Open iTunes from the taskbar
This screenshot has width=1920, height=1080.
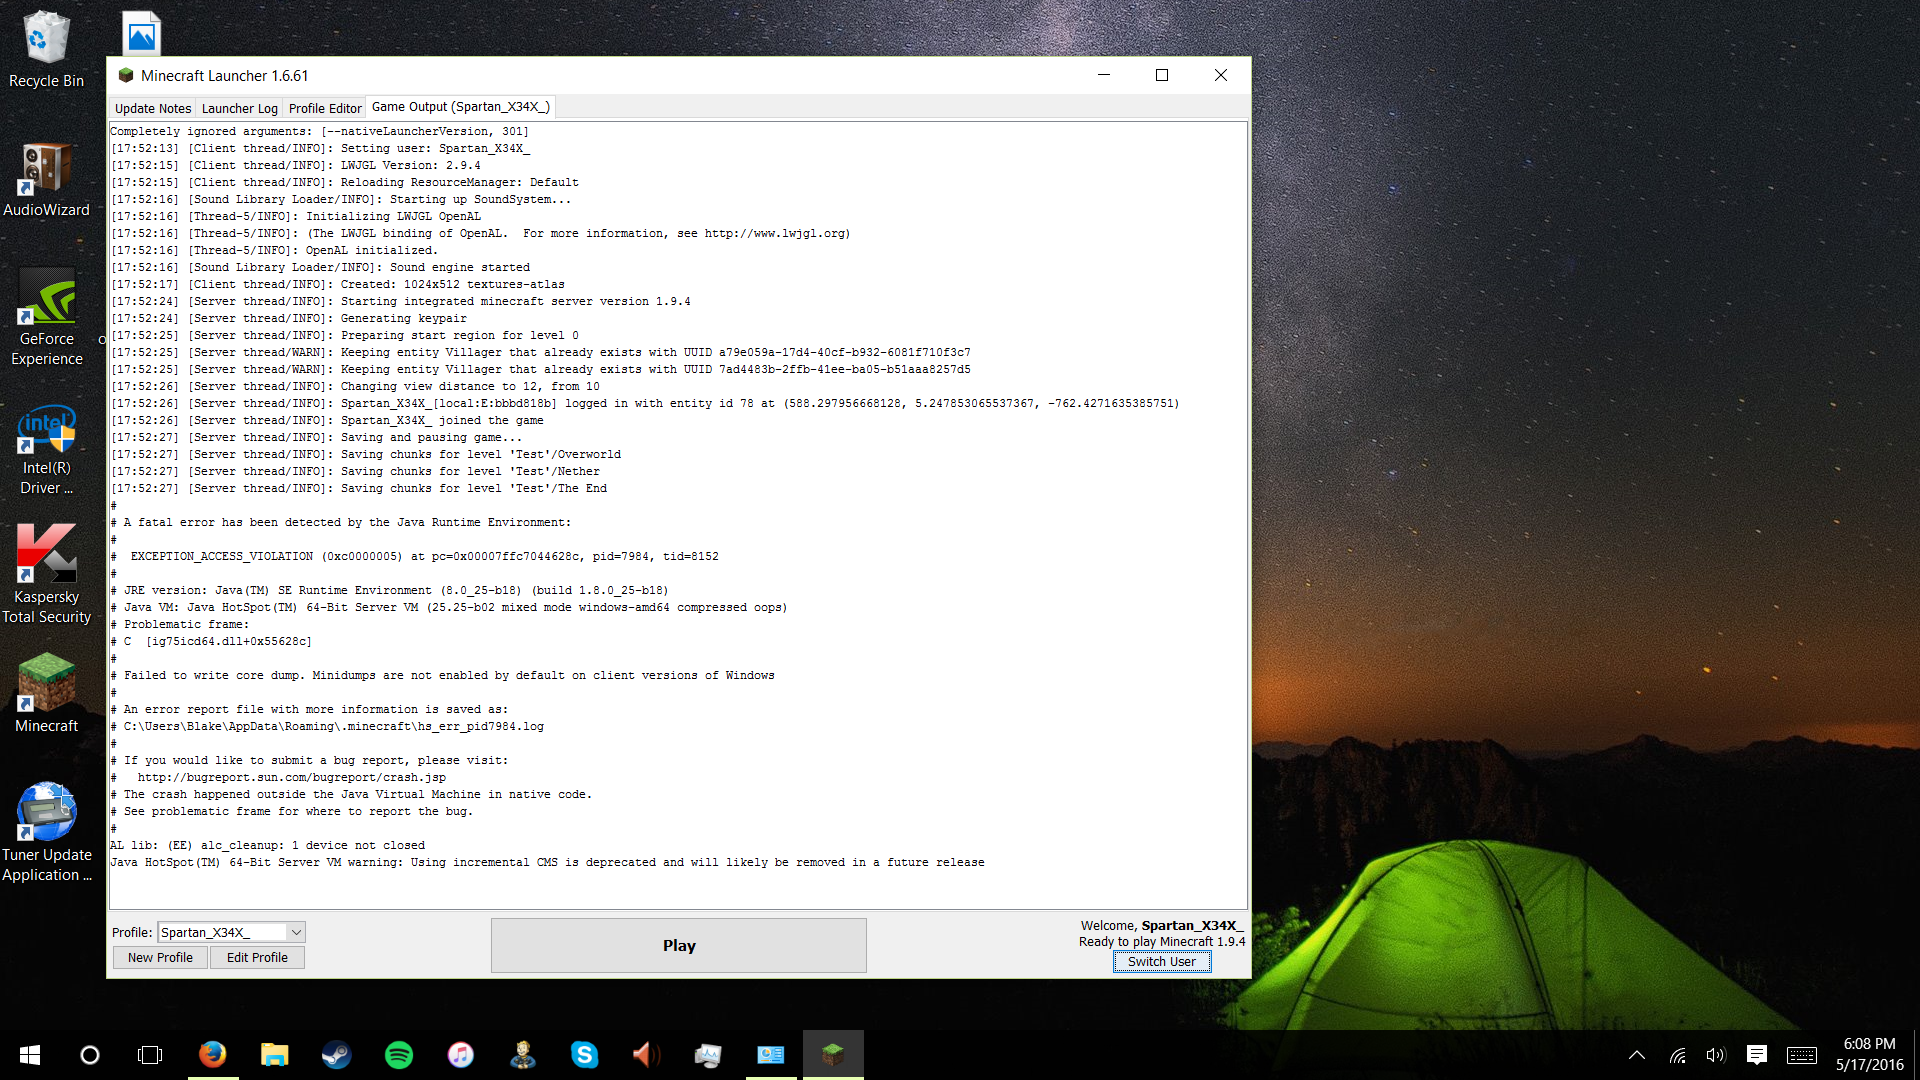point(460,1054)
